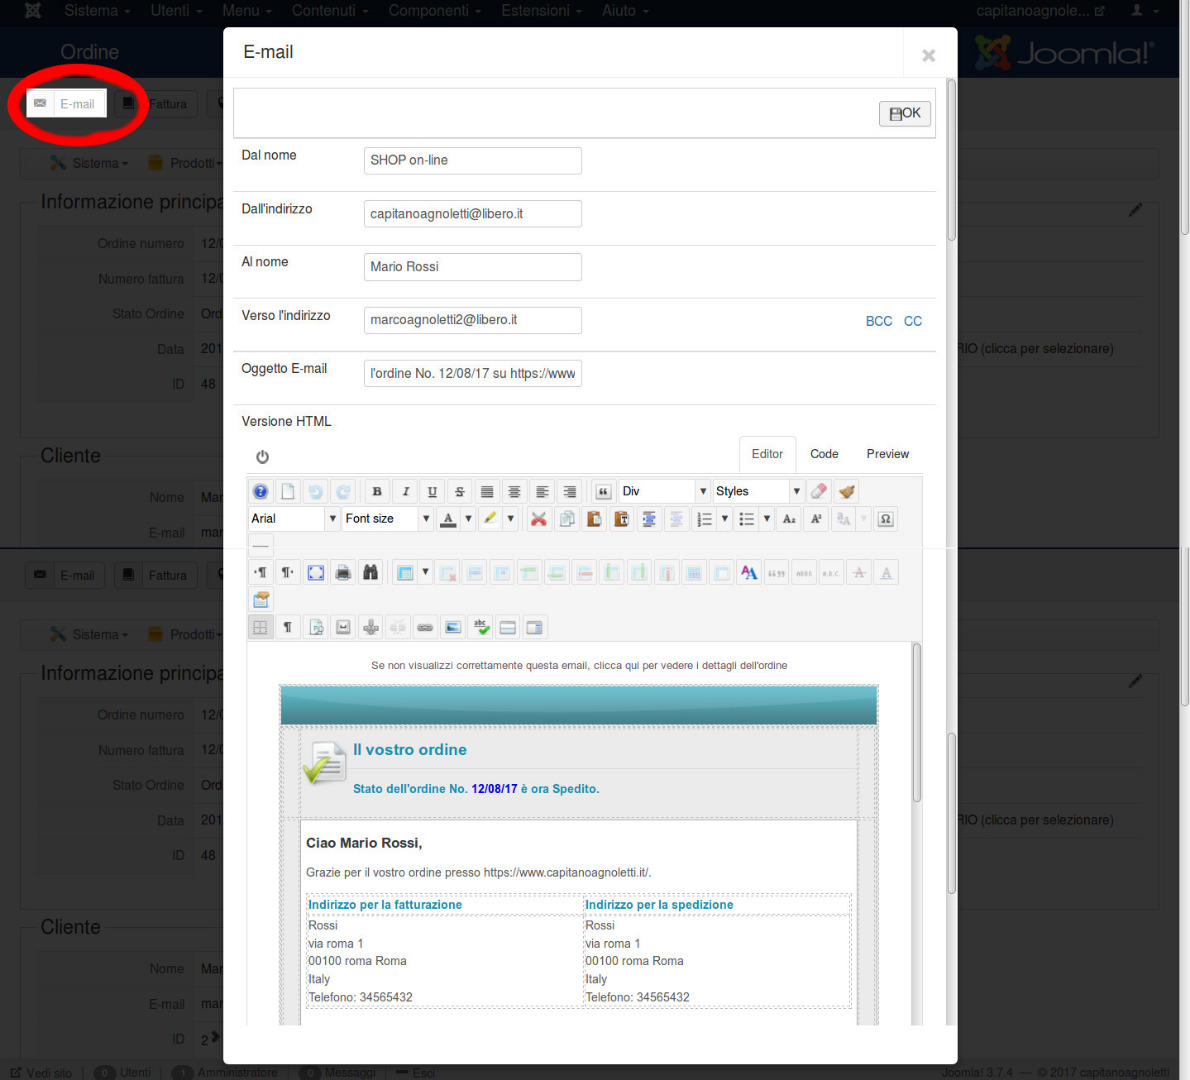Click the colored AA style icon
This screenshot has width=1190, height=1080.
(x=749, y=573)
